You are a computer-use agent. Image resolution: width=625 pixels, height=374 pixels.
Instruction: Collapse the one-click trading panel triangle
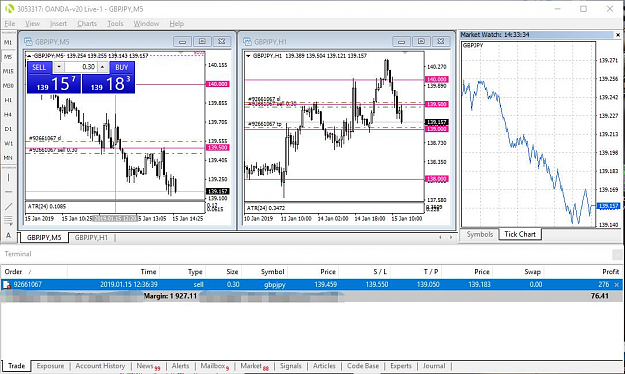click(29, 56)
